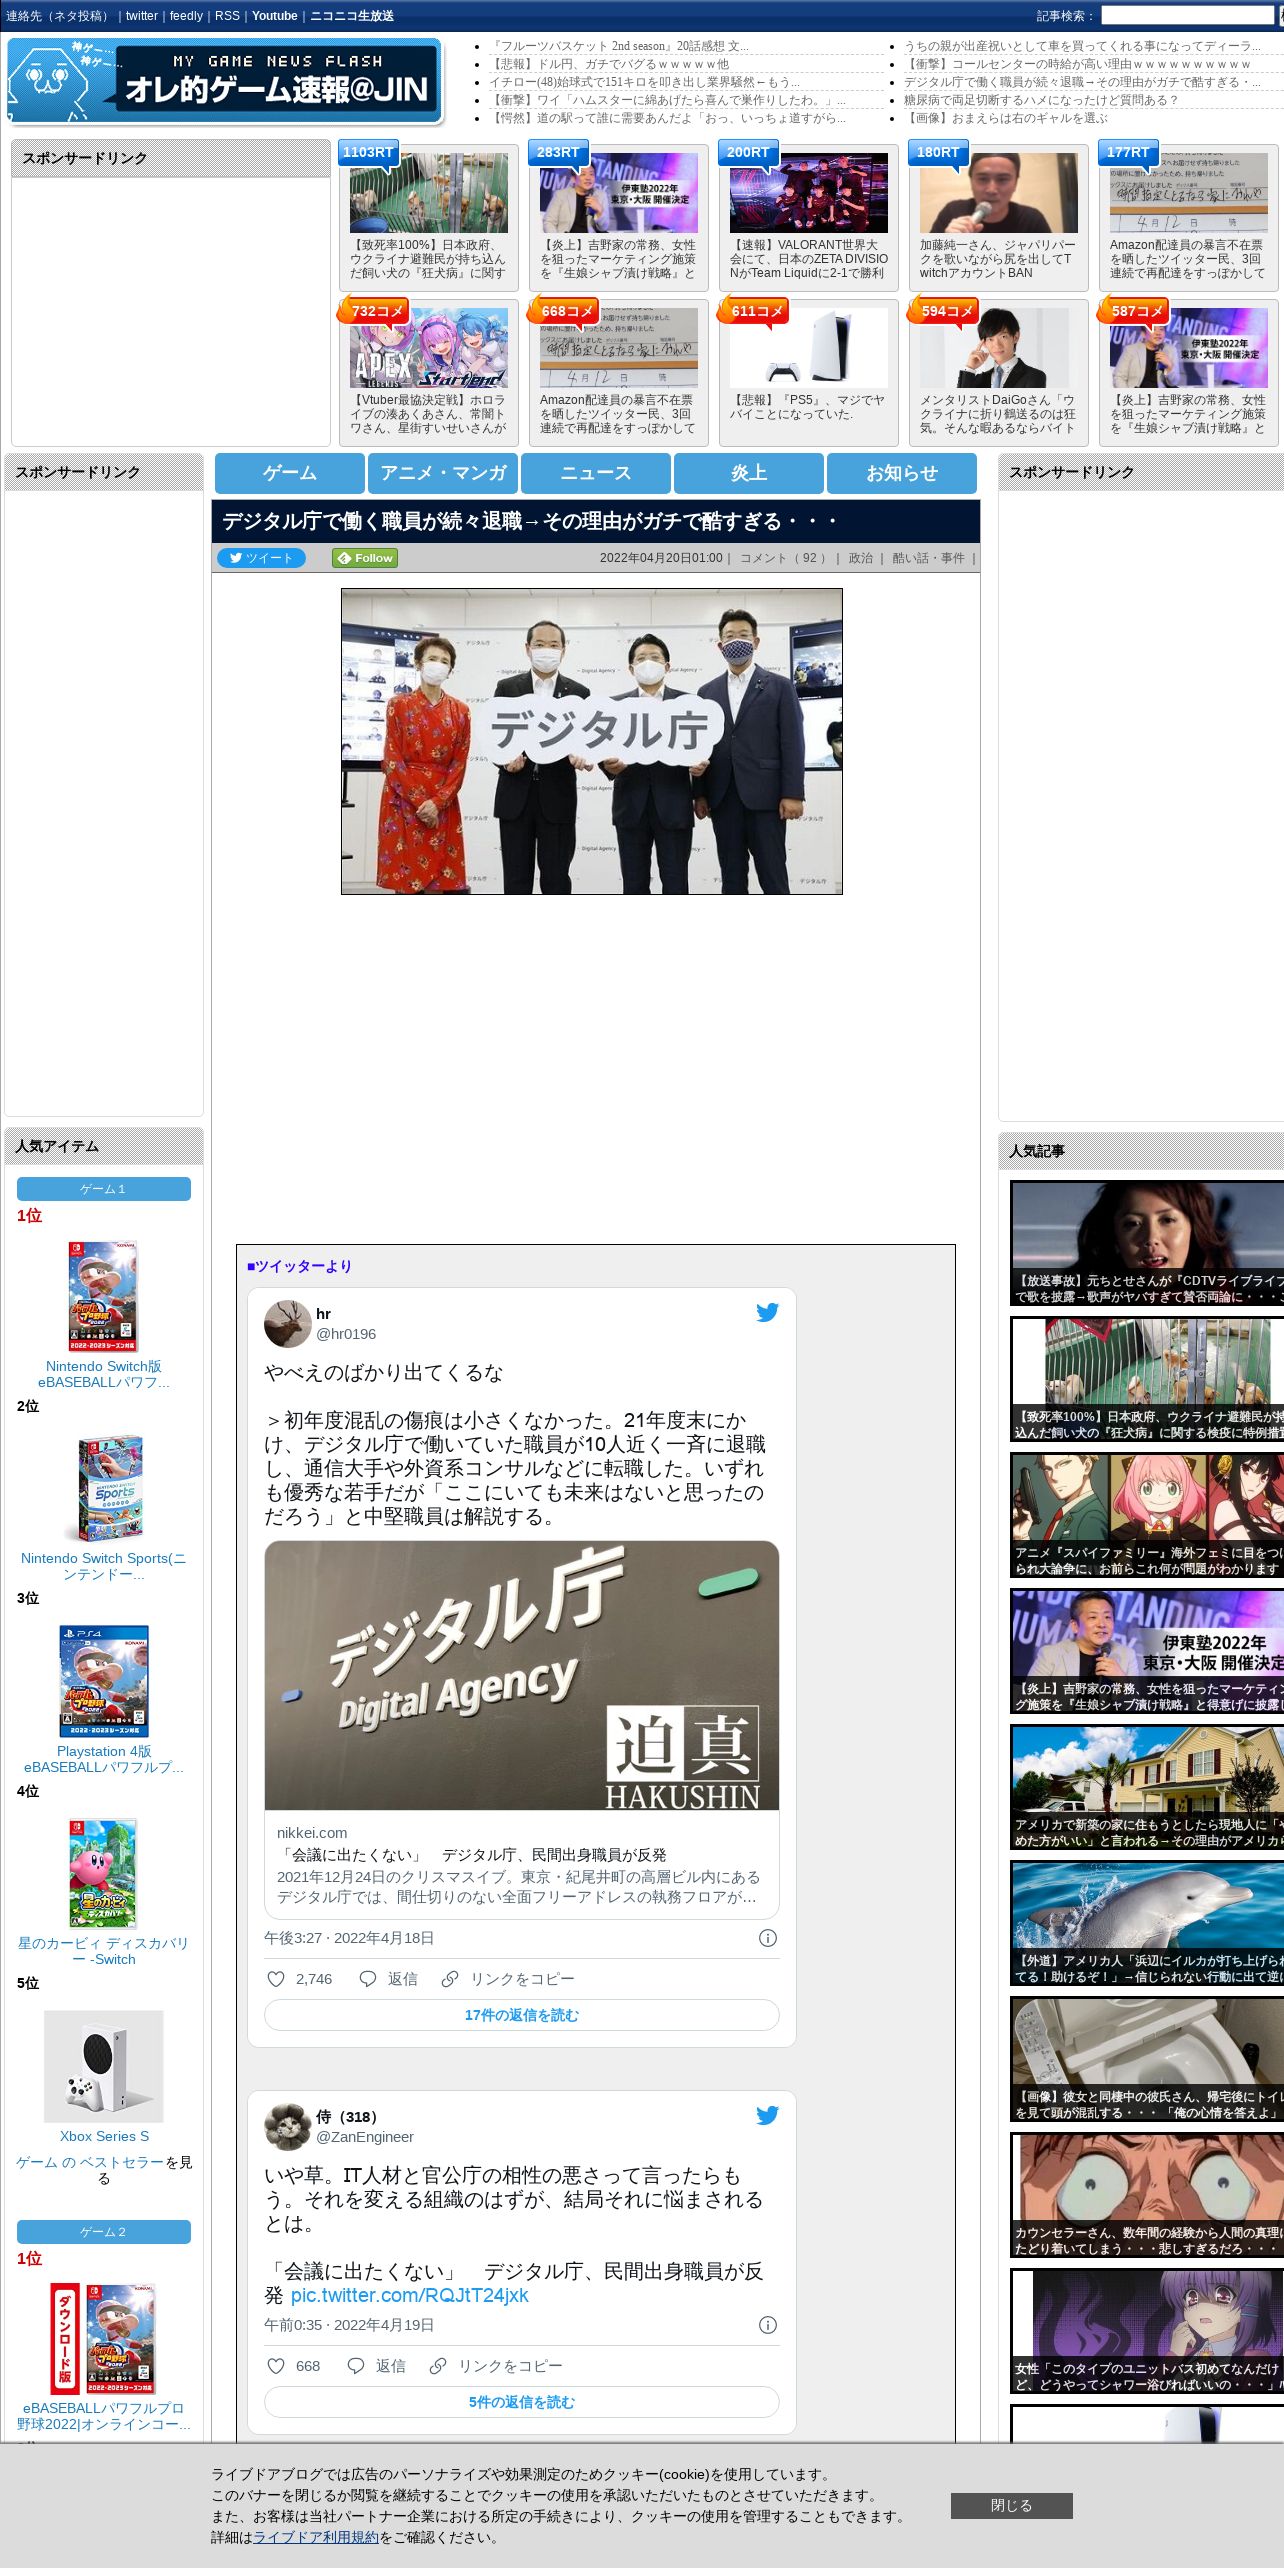Click the @hr0196 handle
Screen dimensions: 1284x2568
pyautogui.click(x=346, y=1334)
